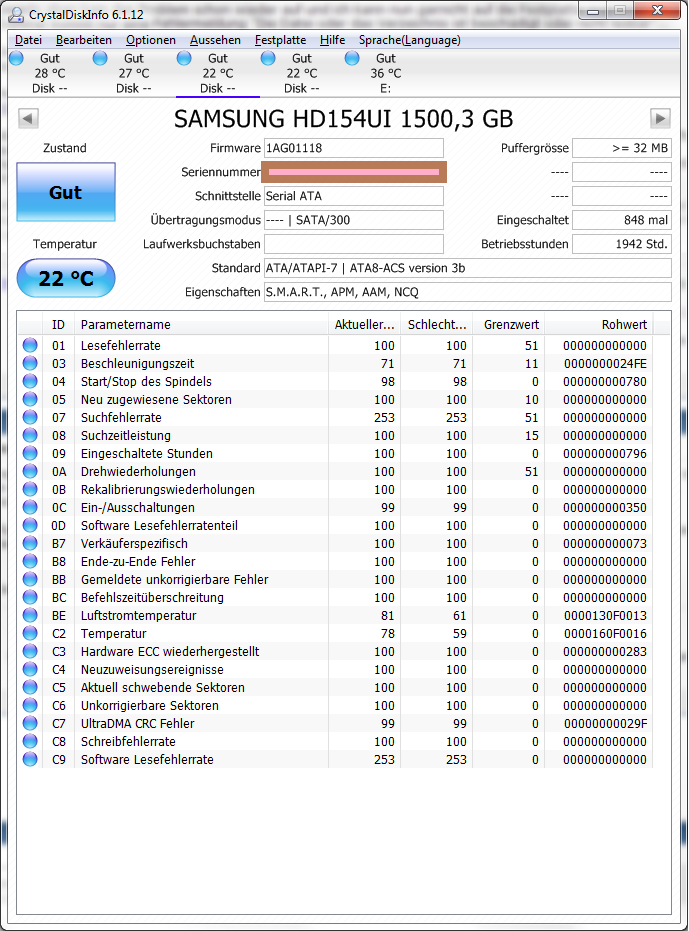Close the CrystalDiskInfo window
The image size is (689, 931).
point(657,10)
